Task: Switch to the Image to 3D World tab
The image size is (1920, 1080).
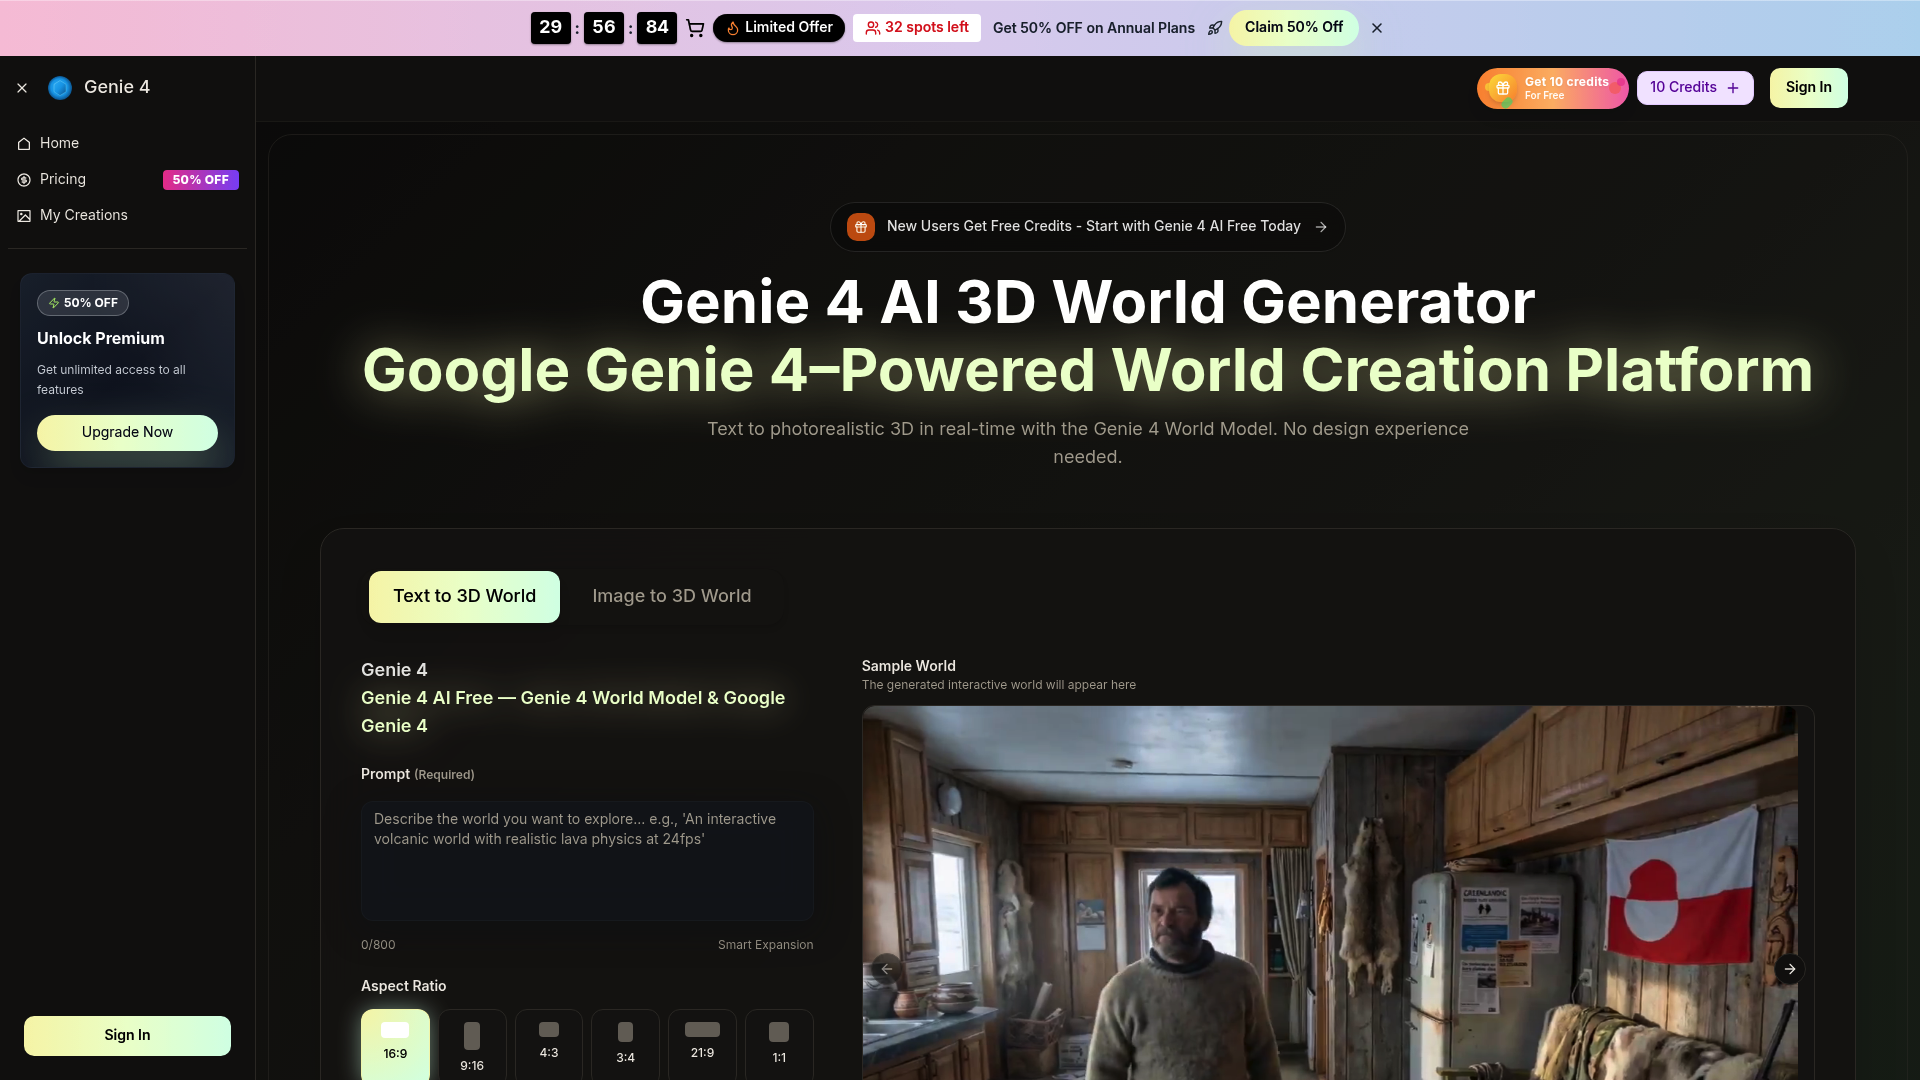Action: point(671,596)
